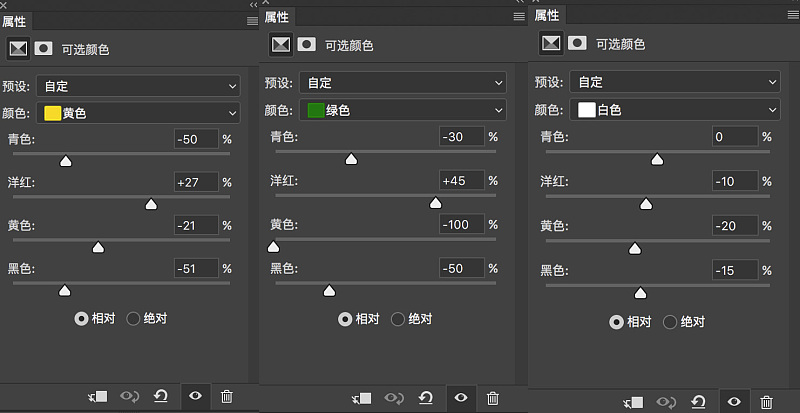Image resolution: width=800 pixels, height=413 pixels.
Task: Close the green properties panel
Action: [x=265, y=2]
